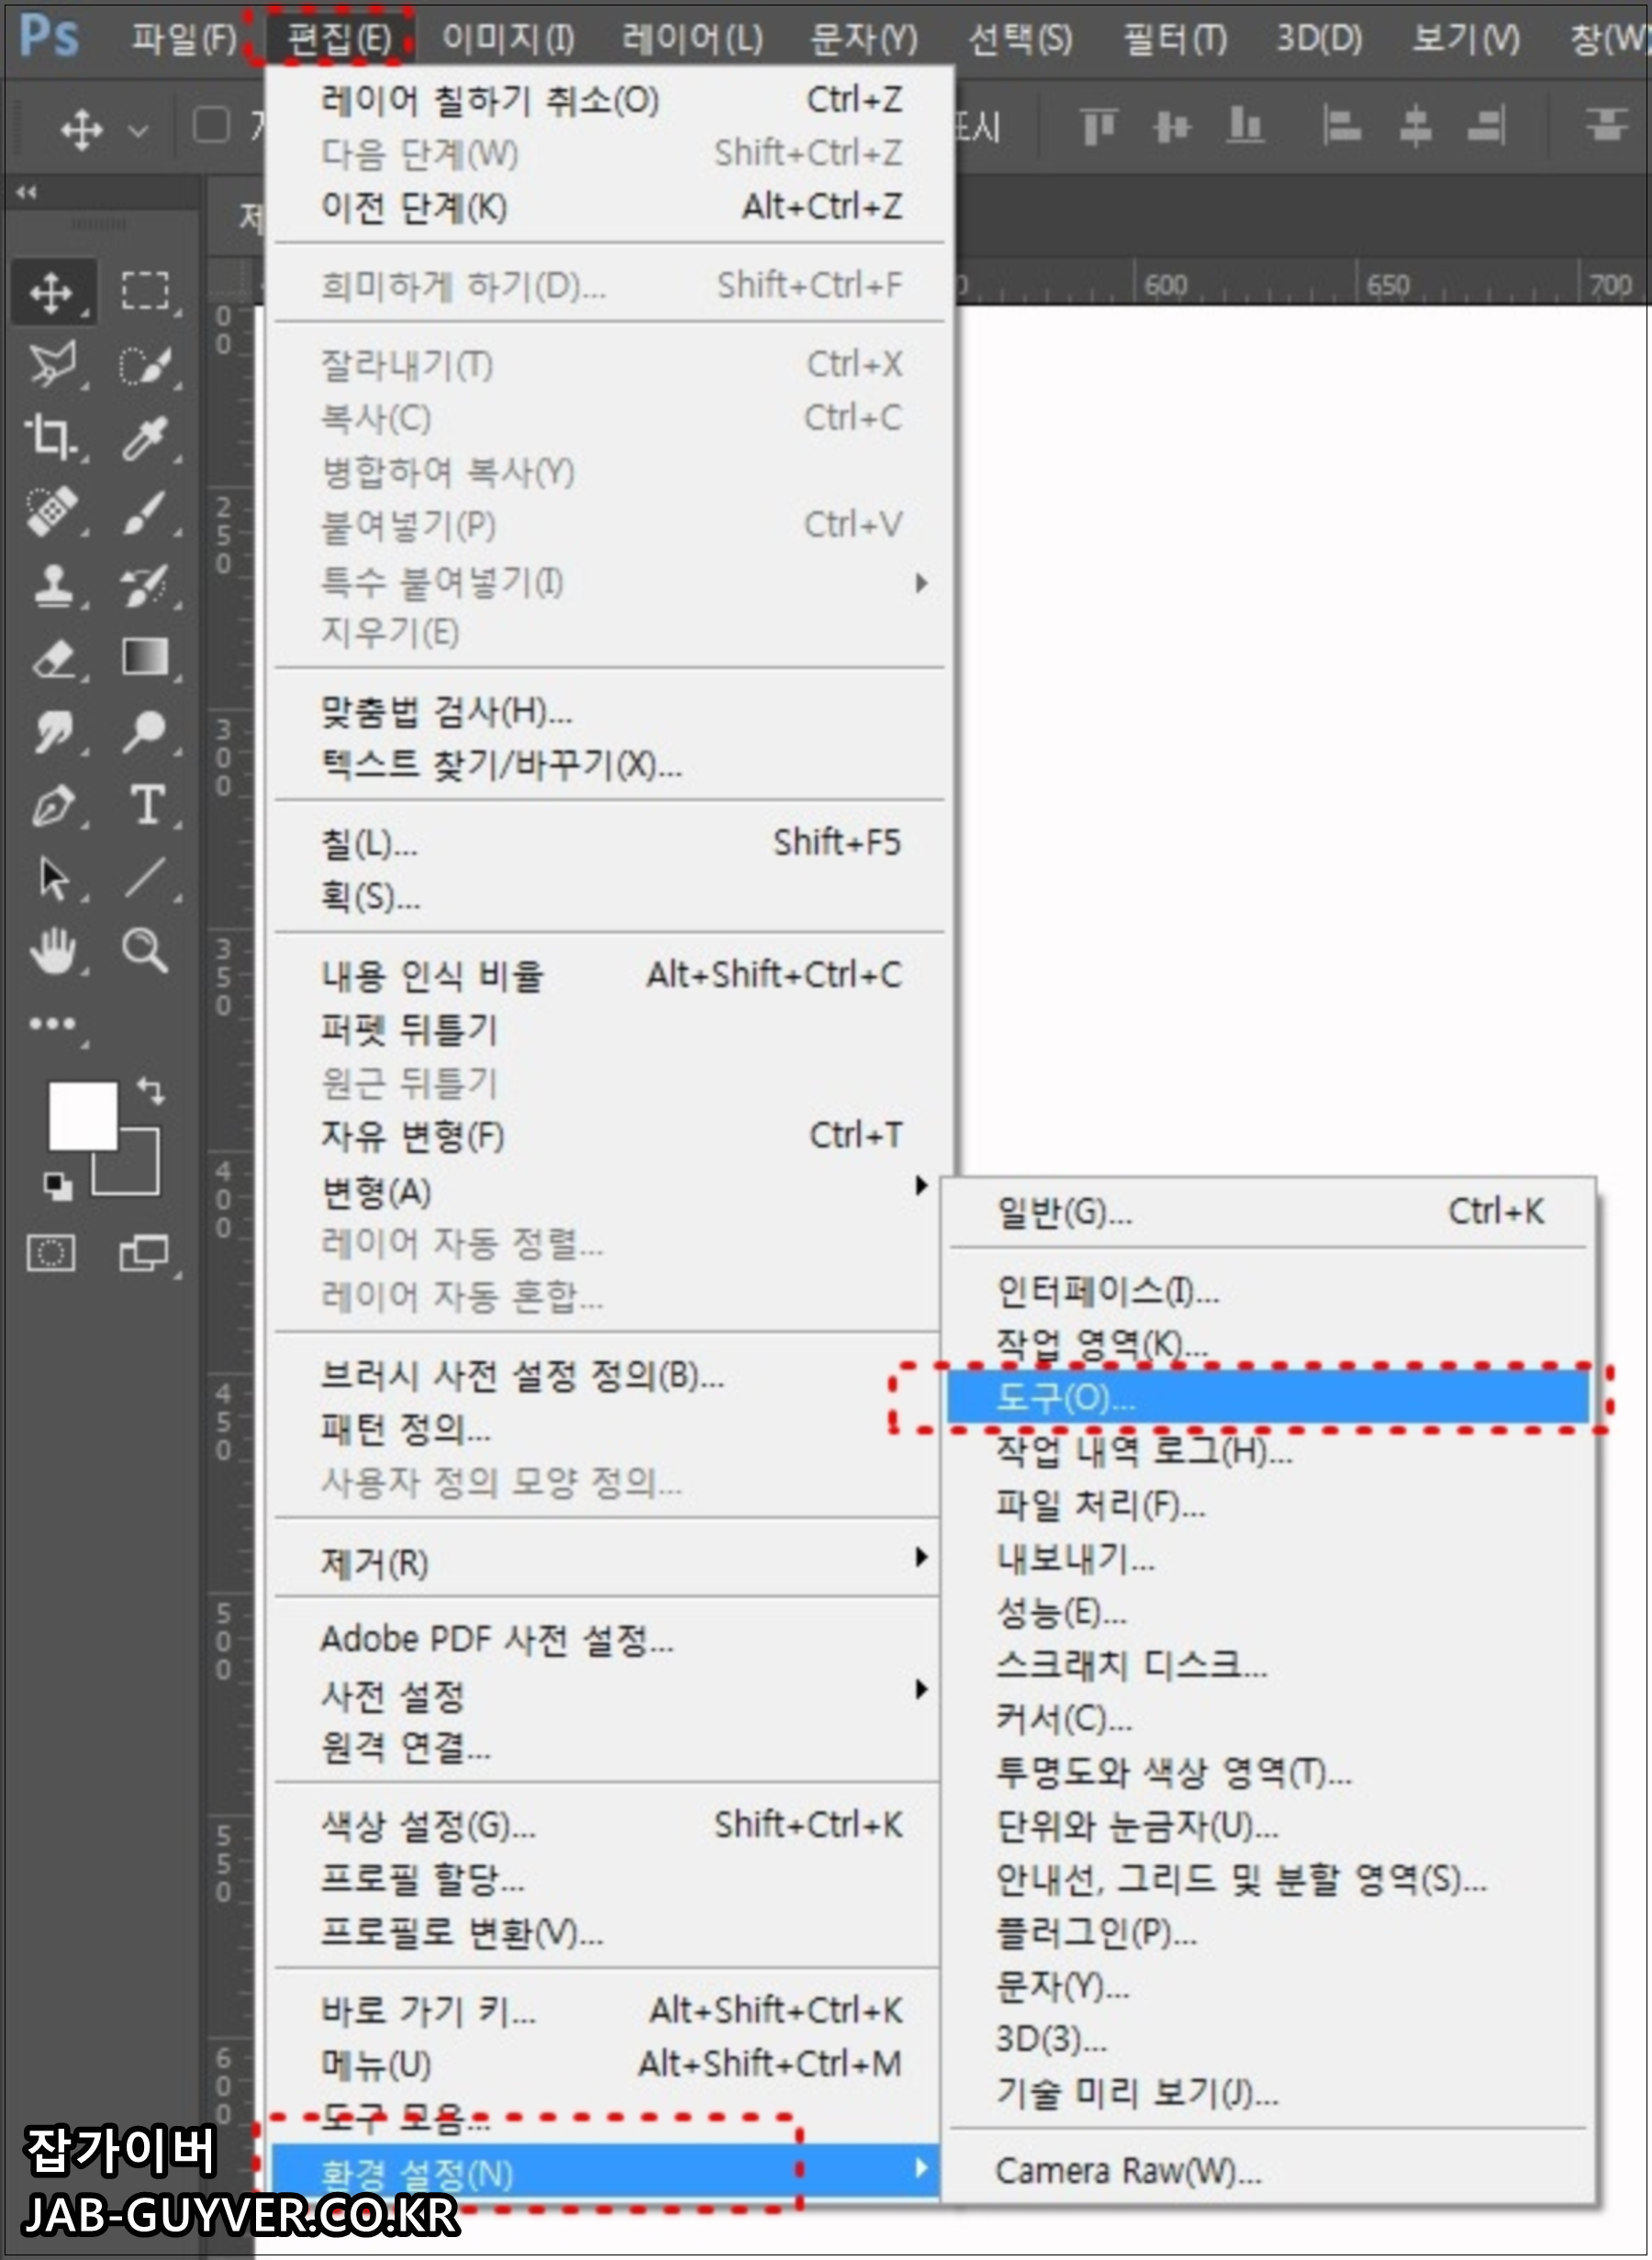Align horizontal centers in options bar

(1415, 127)
